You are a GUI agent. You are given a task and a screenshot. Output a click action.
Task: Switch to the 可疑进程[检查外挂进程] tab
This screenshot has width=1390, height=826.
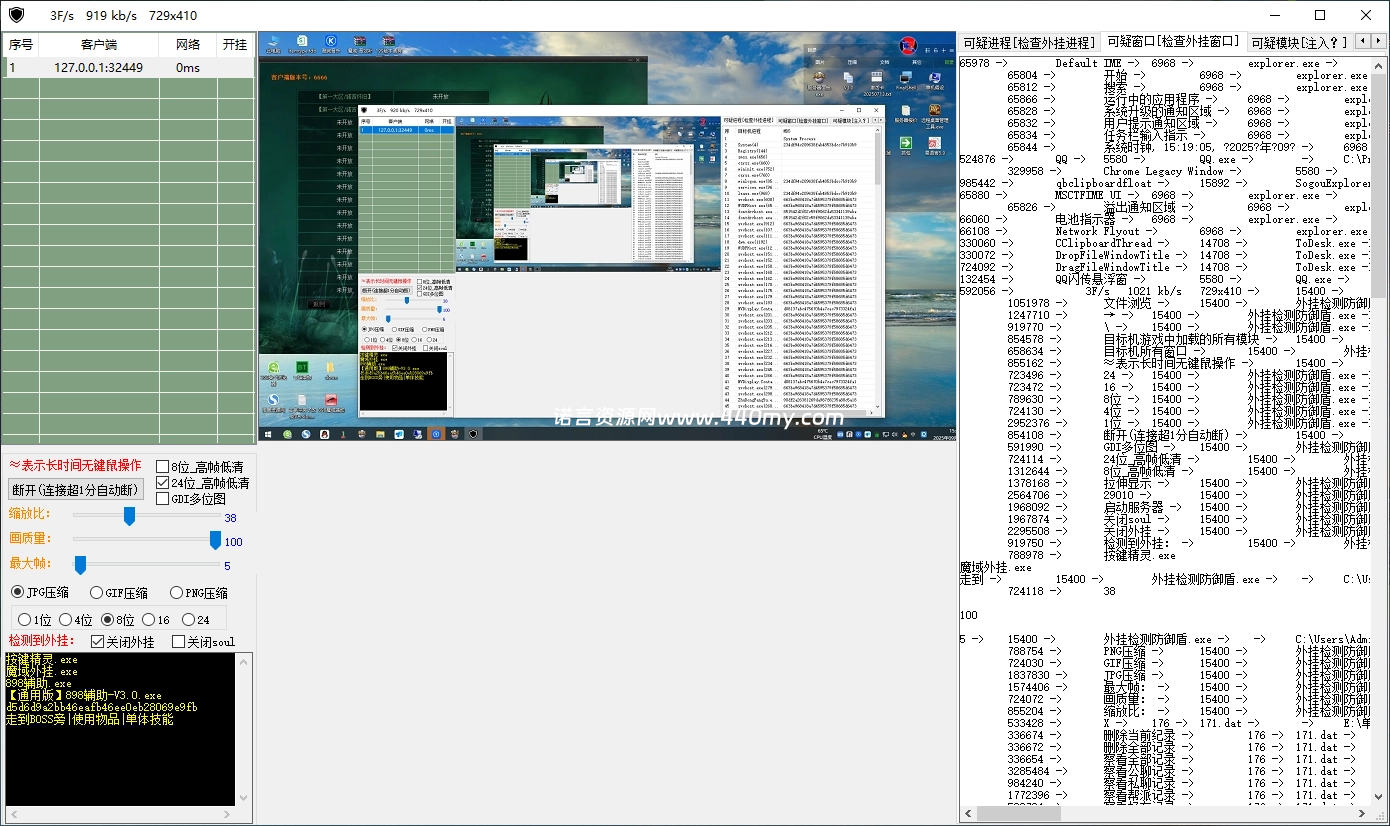1028,43
